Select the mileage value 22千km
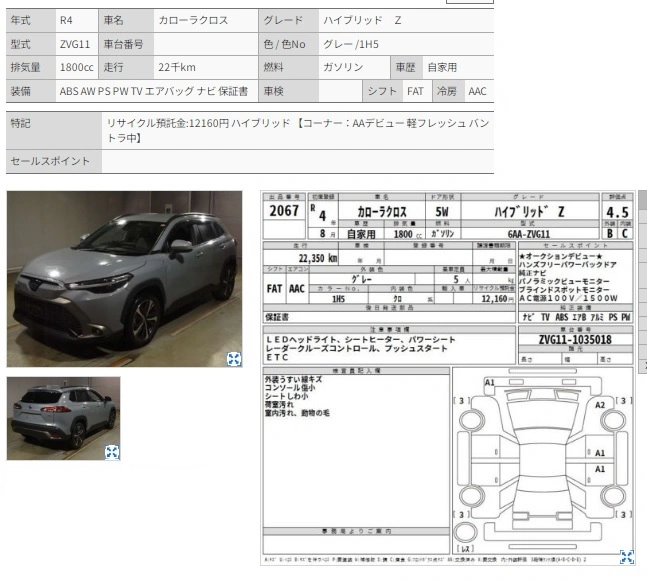 (177, 67)
